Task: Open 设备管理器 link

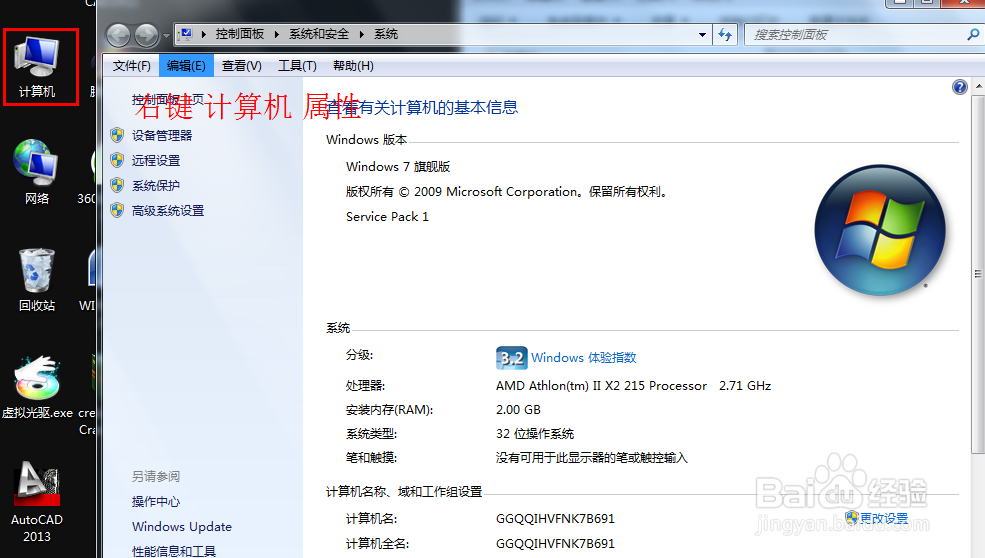Action: [162, 135]
